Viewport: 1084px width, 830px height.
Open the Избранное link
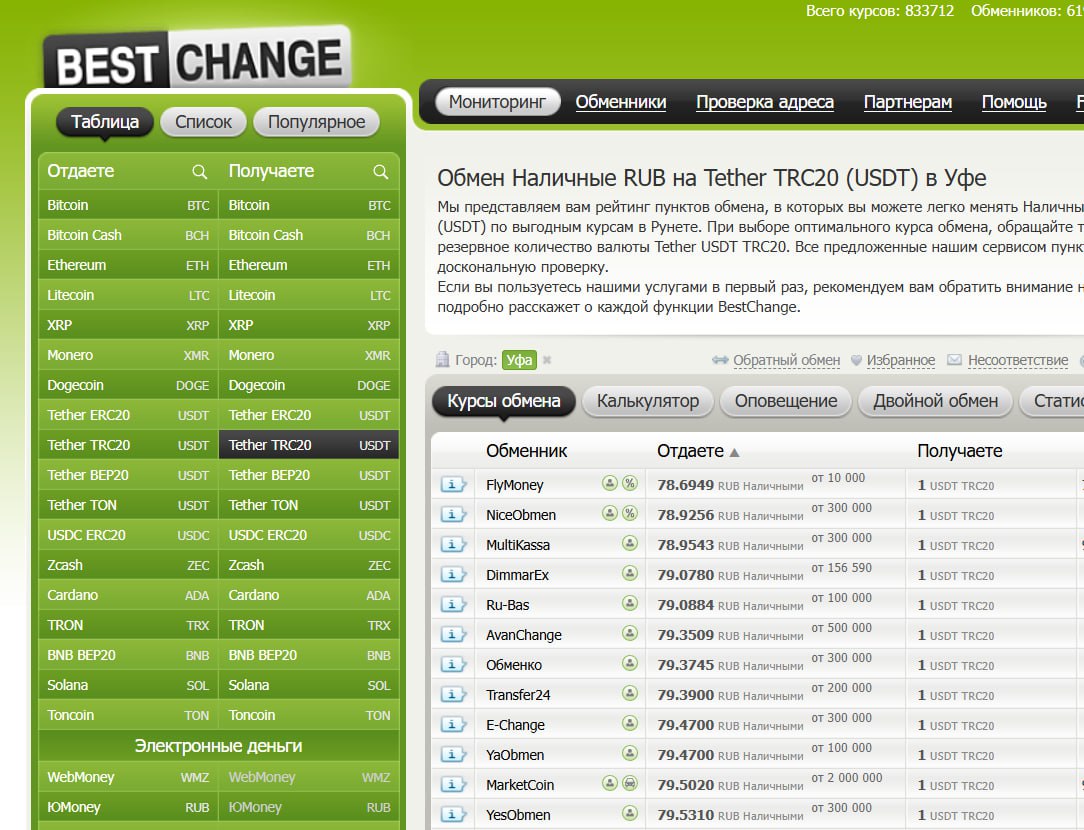point(901,361)
